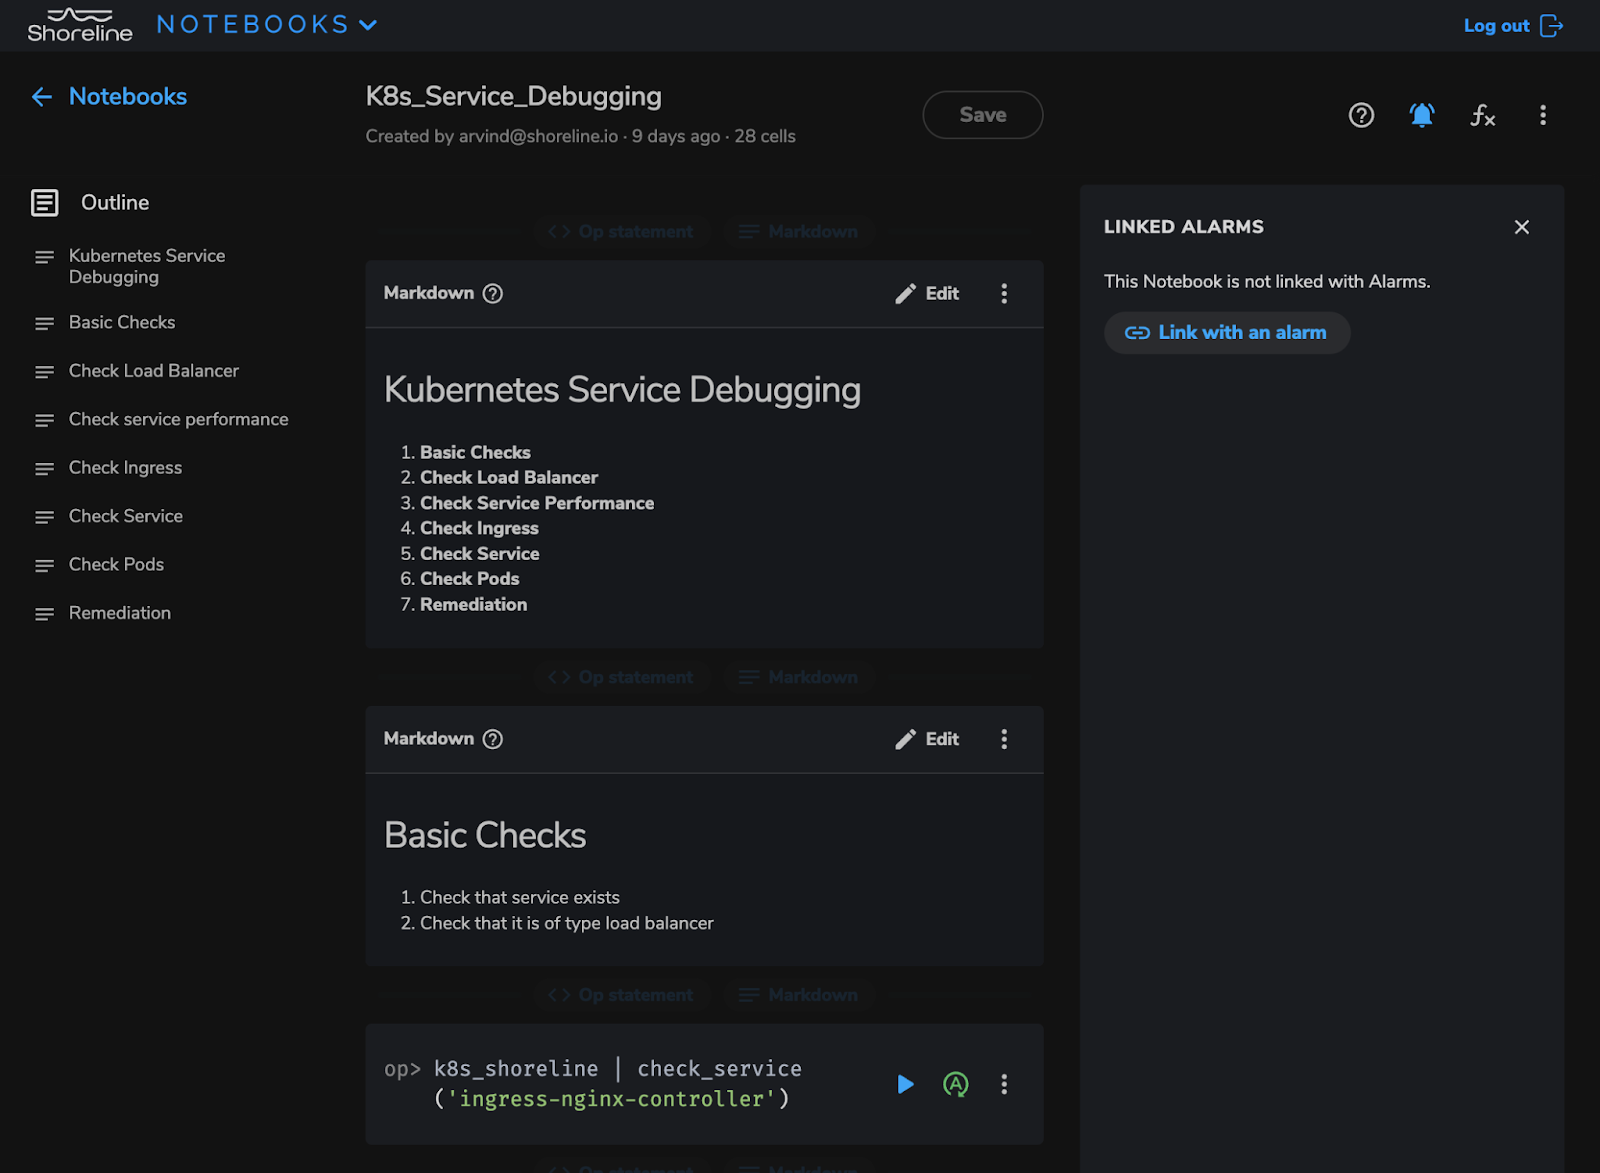This screenshot has height=1173, width=1600.
Task: Click 'This Notebook is not linked with Alarms.' text
Action: (x=1267, y=282)
